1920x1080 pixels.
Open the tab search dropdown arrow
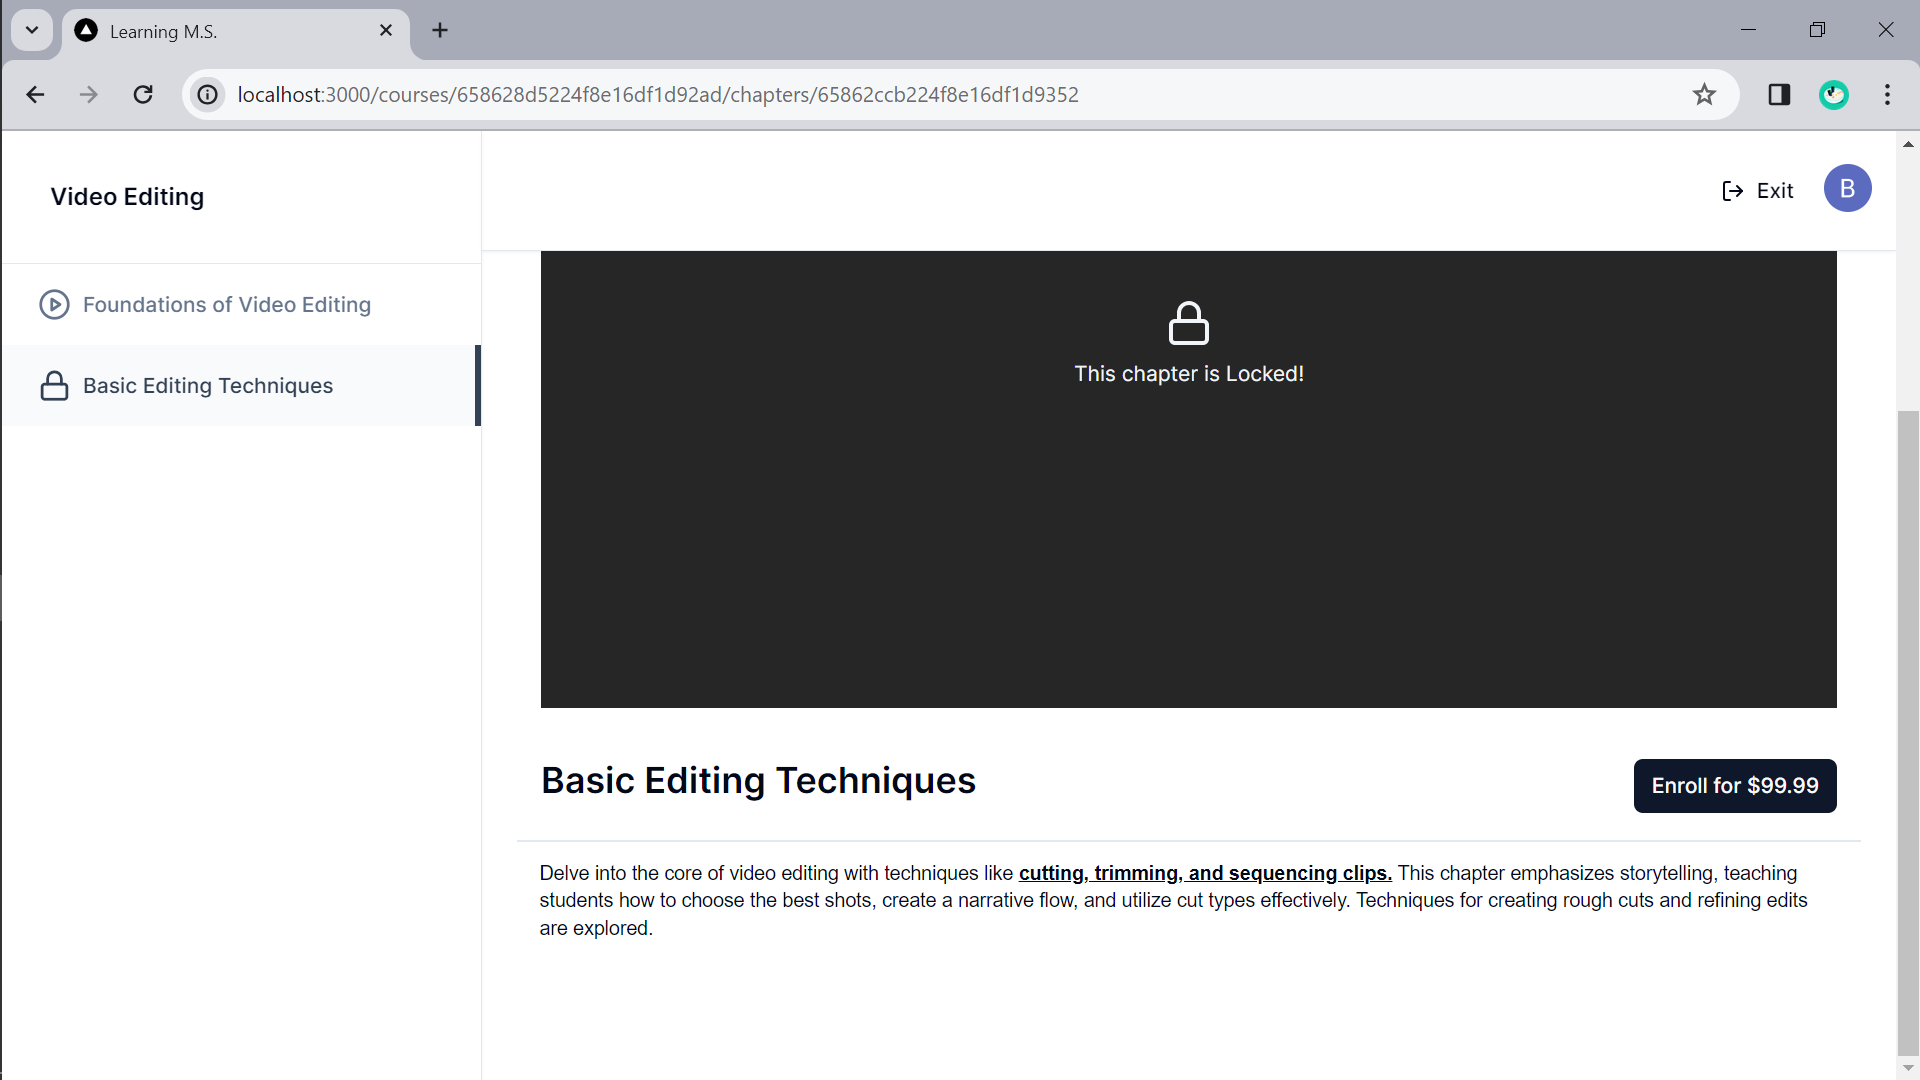point(32,30)
